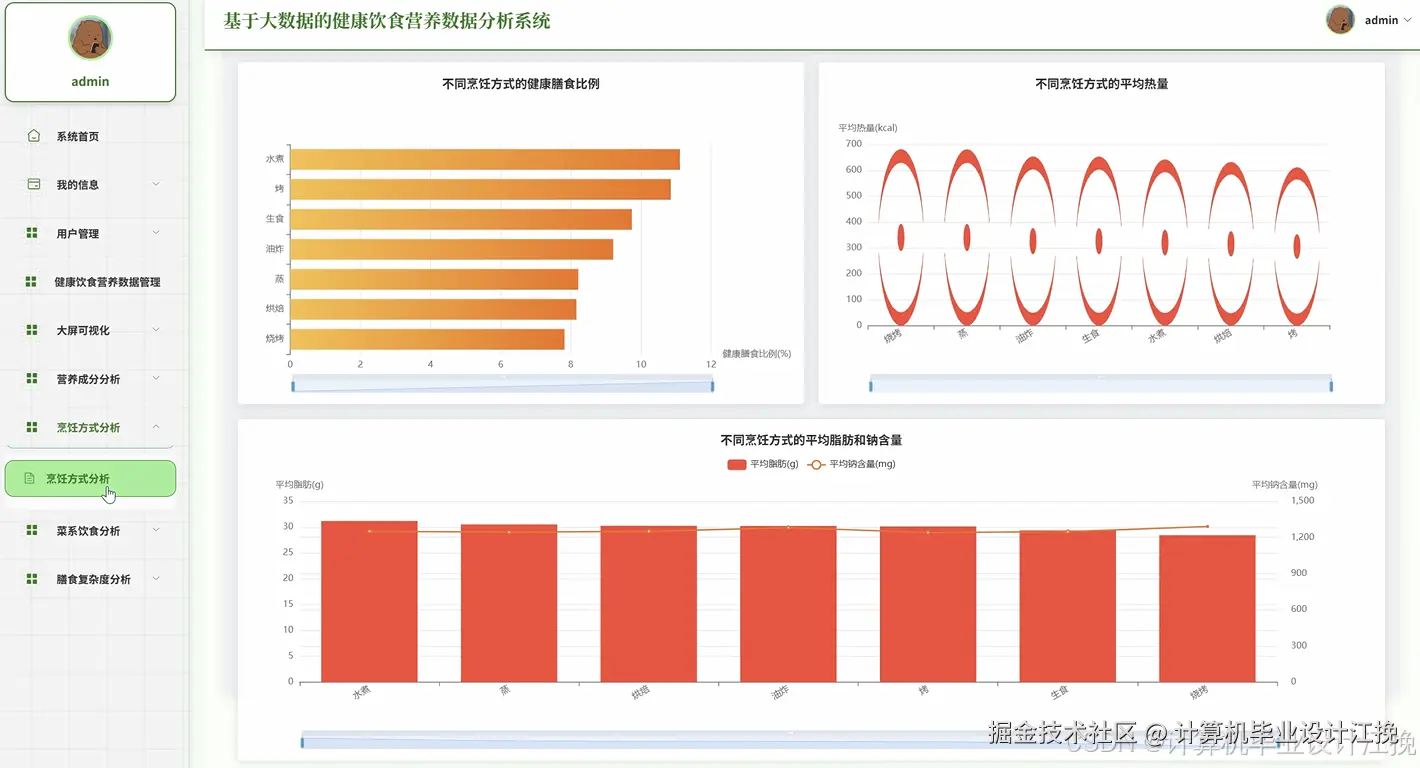Click the 油炸 bar in average fat chart
This screenshot has height=768, width=1420.
(788, 604)
